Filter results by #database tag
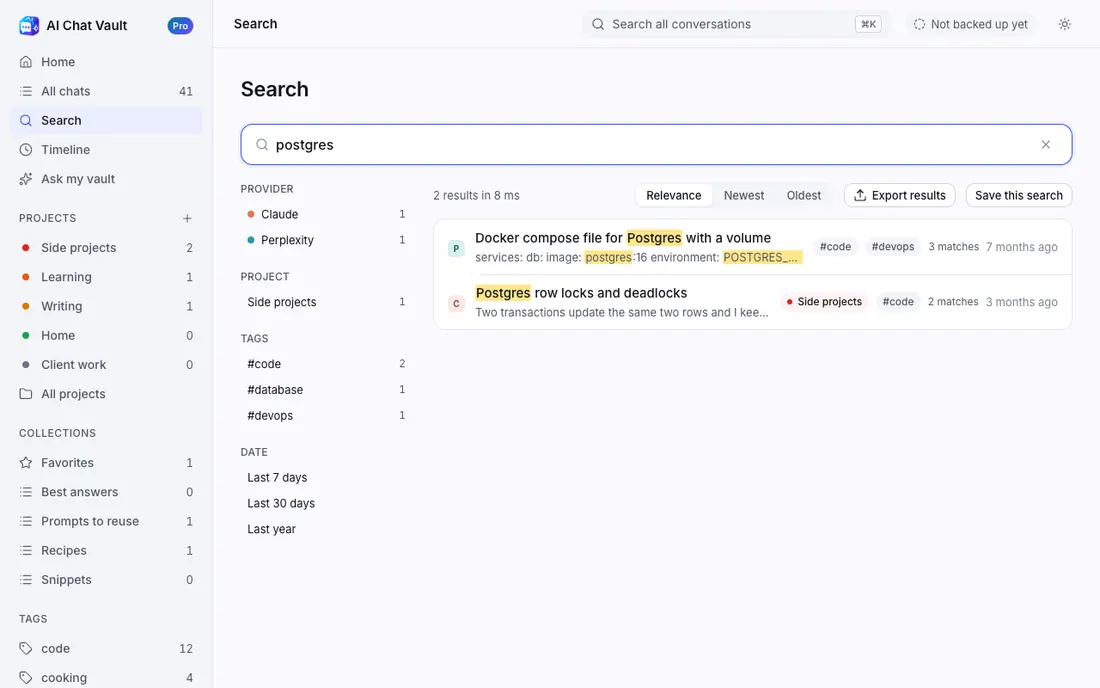This screenshot has width=1100, height=688. (326, 389)
